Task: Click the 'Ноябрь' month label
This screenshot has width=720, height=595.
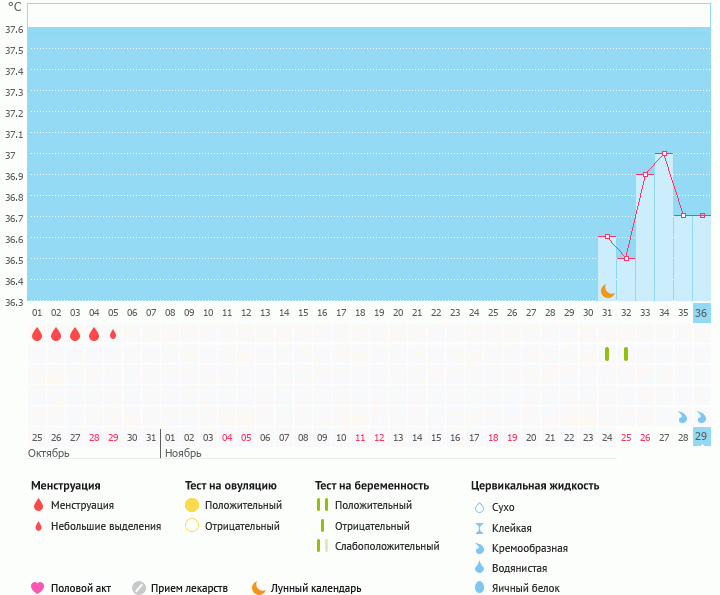Action: tap(182, 453)
